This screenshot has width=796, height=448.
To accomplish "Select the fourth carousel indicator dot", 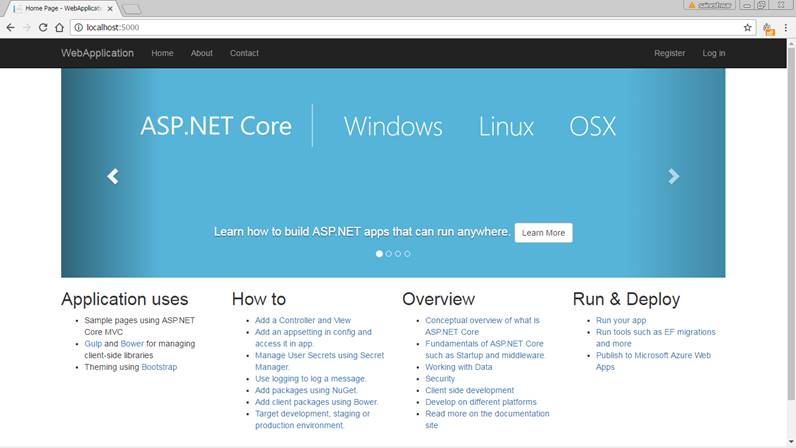I will (407, 253).
